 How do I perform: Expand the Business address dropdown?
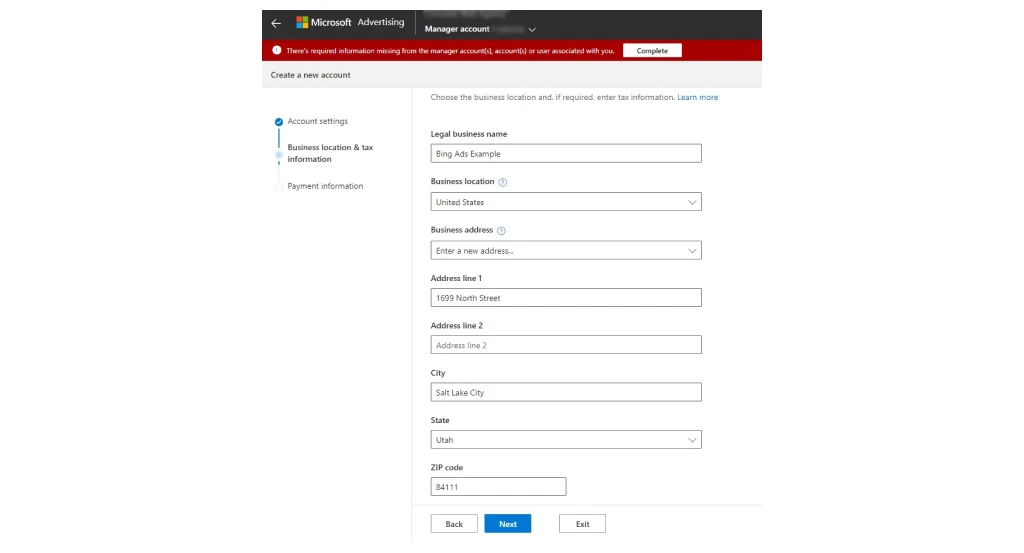point(566,250)
